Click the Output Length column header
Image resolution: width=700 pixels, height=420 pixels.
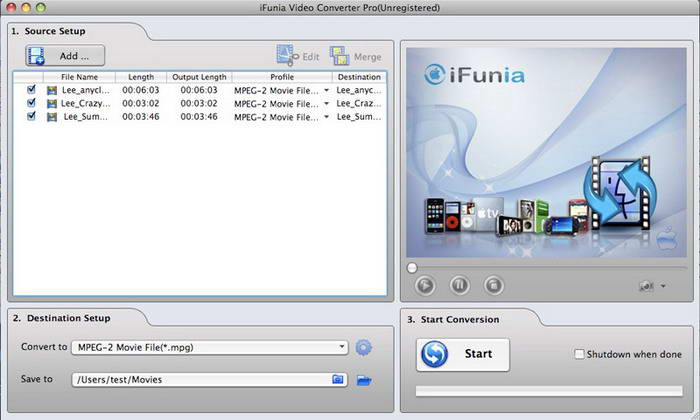click(199, 77)
